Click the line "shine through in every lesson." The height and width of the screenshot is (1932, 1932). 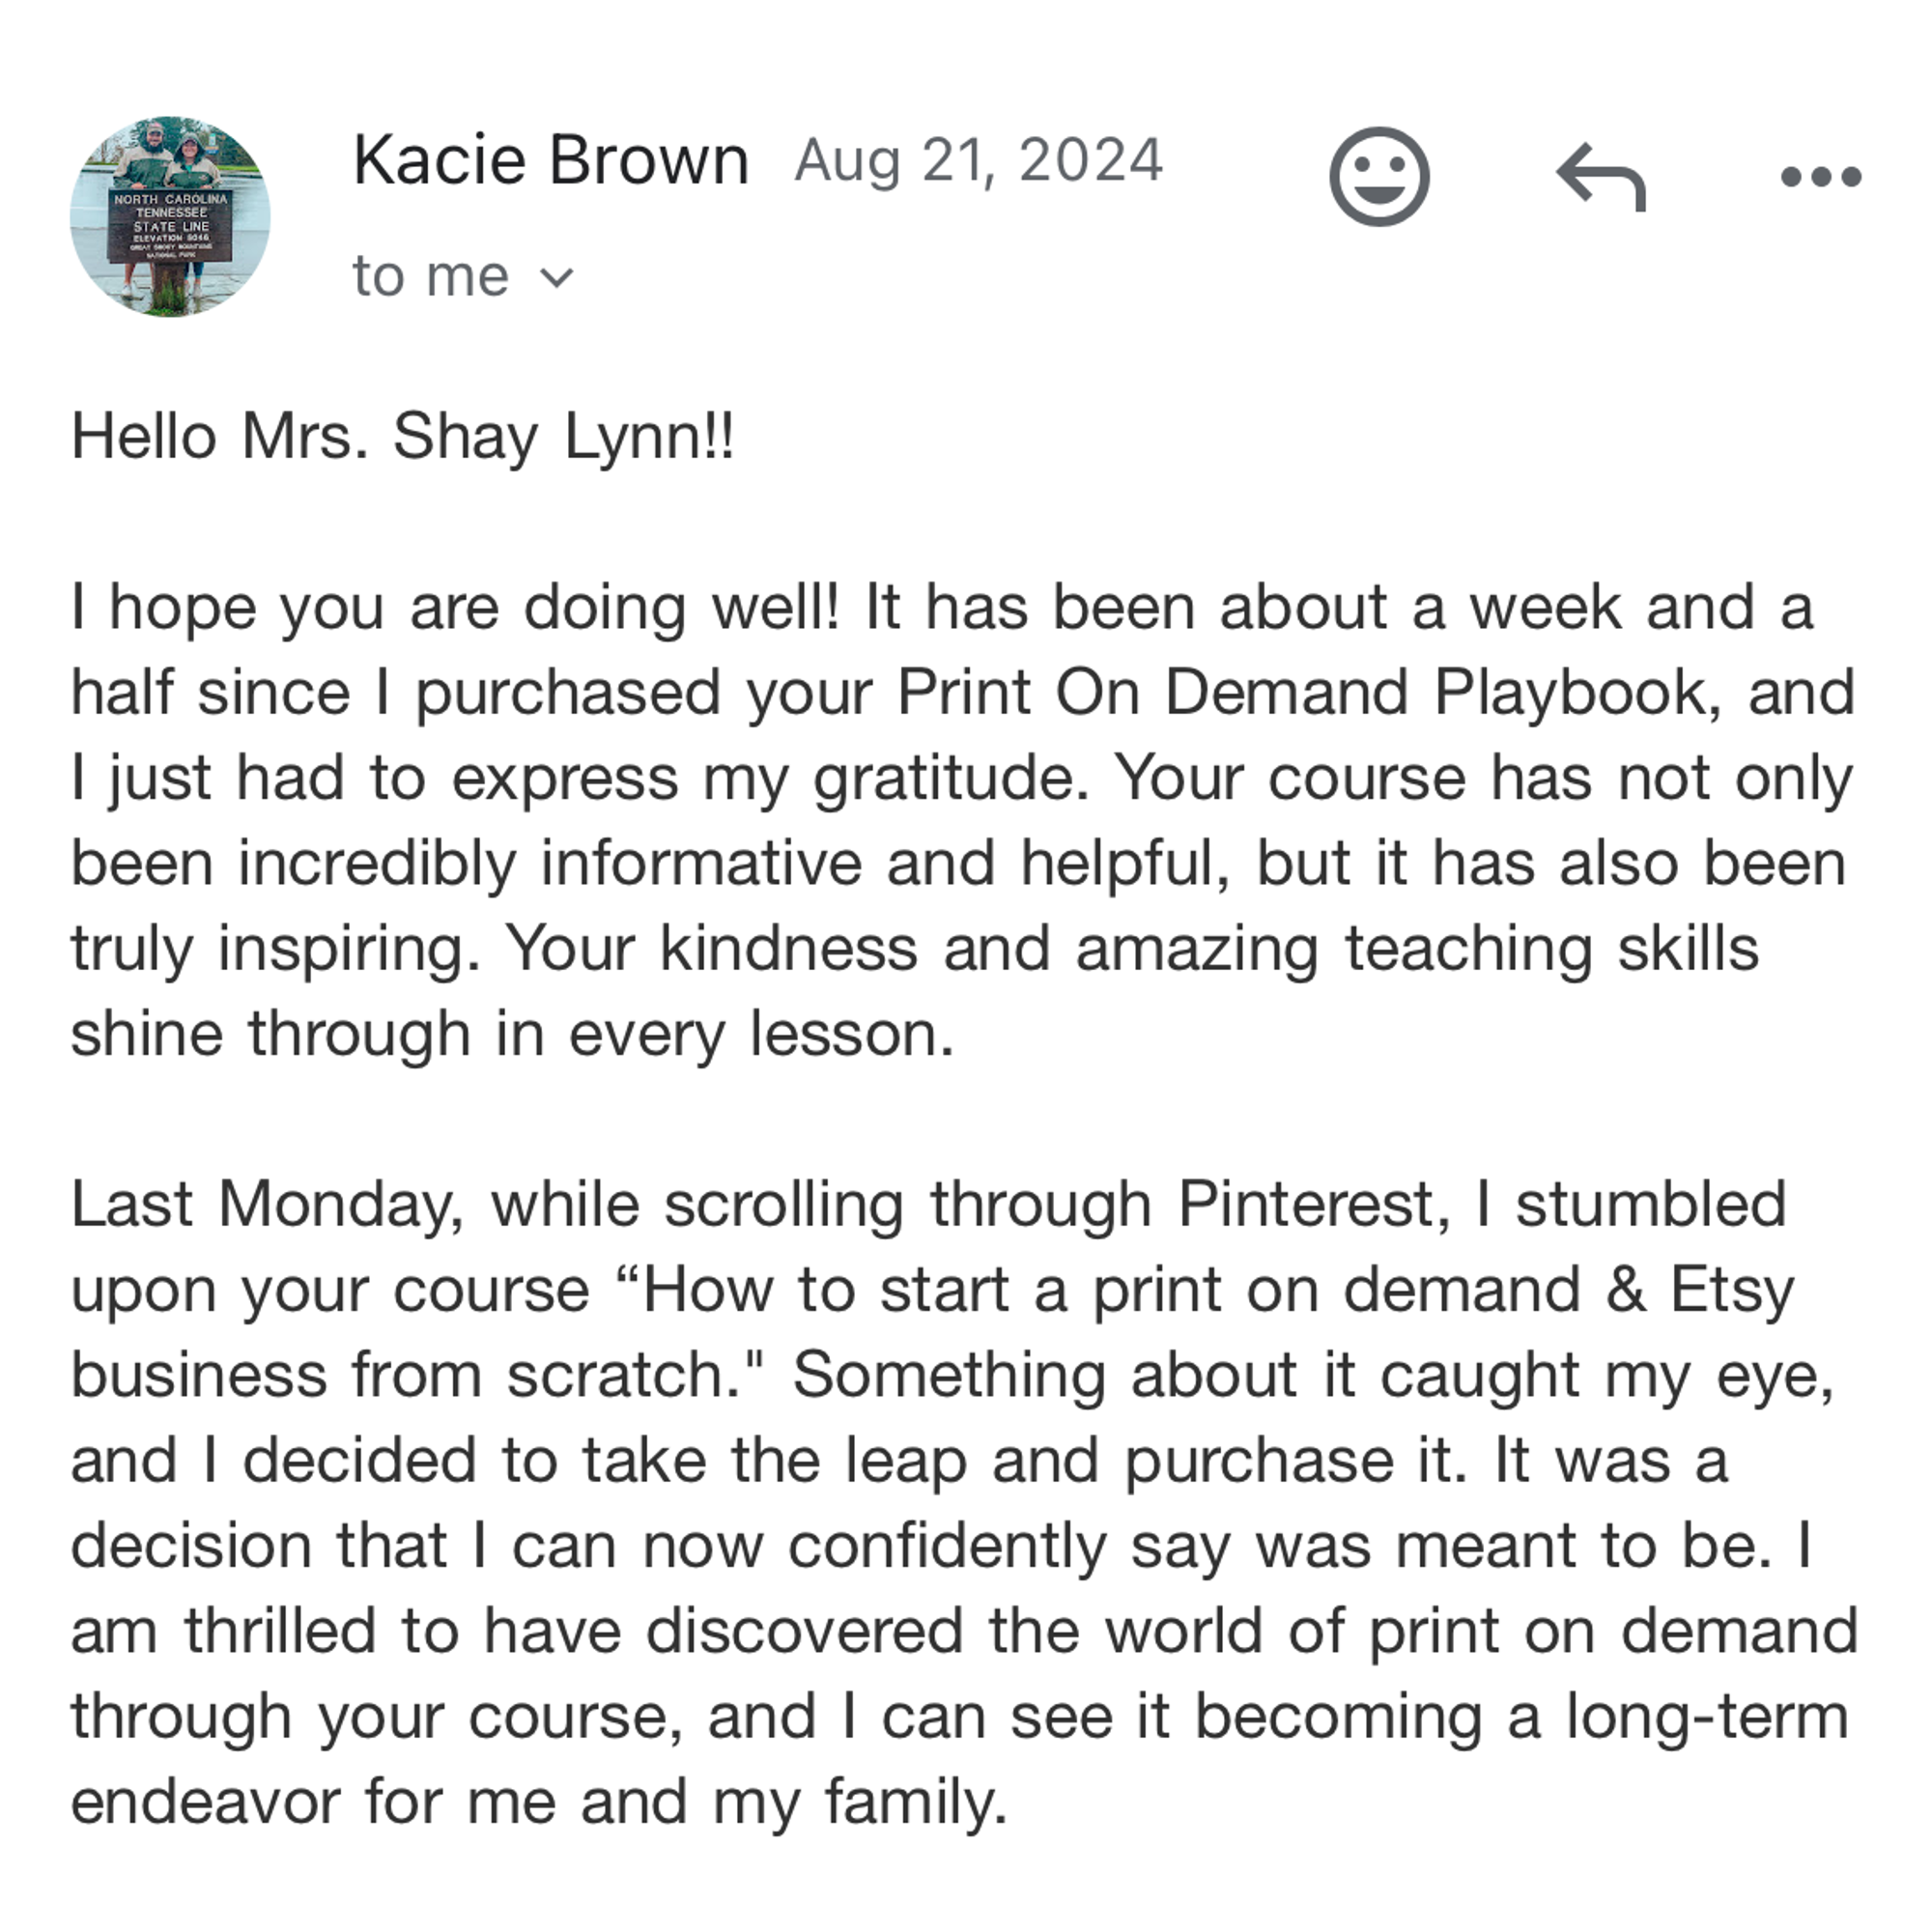click(513, 1033)
